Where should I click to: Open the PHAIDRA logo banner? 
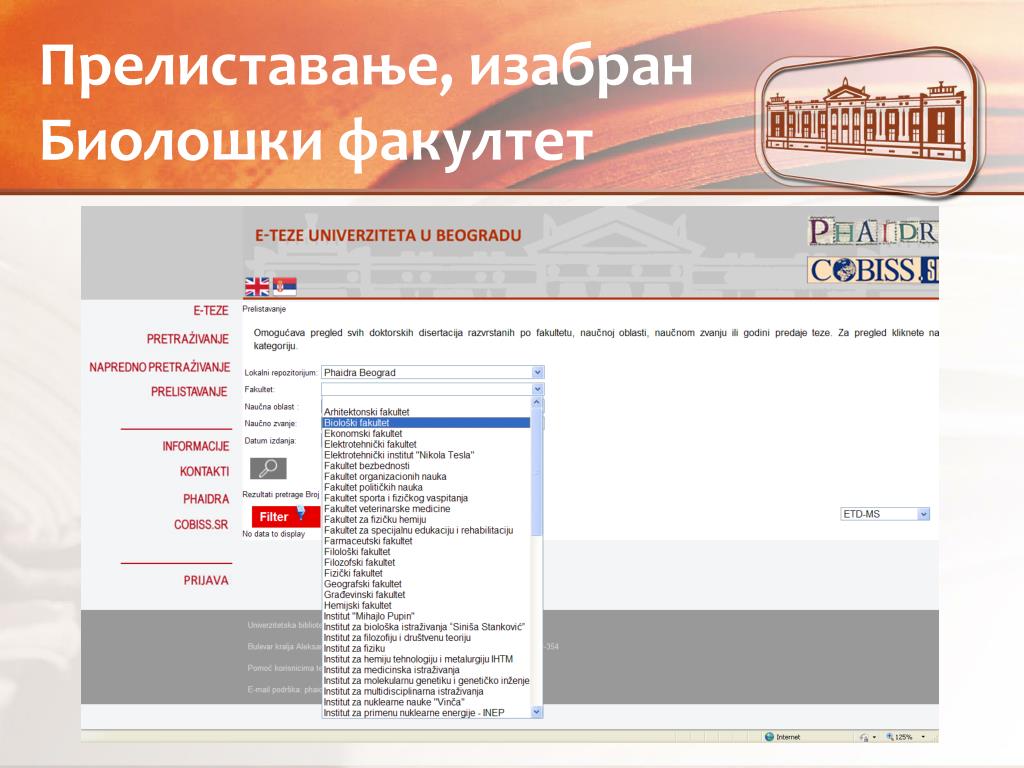[873, 232]
